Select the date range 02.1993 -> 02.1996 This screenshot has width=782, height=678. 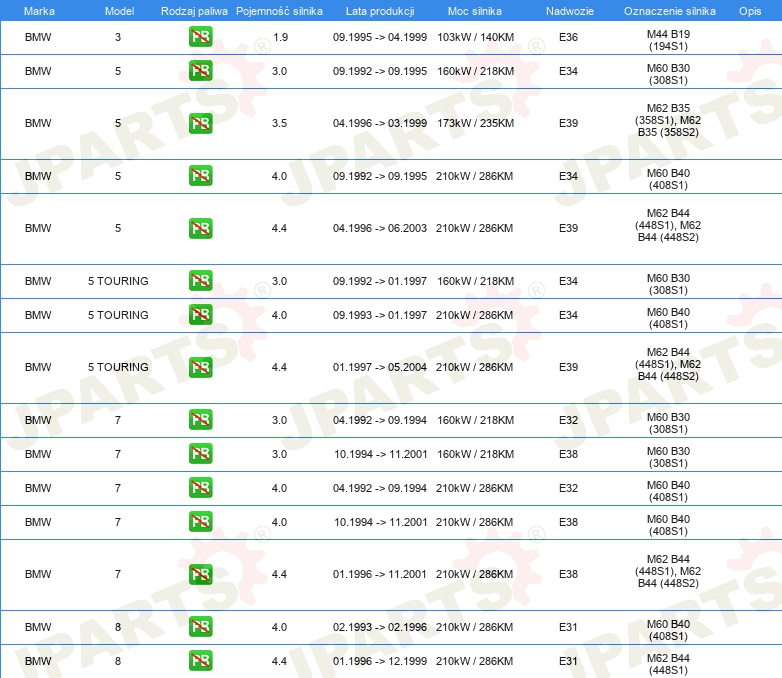click(380, 627)
